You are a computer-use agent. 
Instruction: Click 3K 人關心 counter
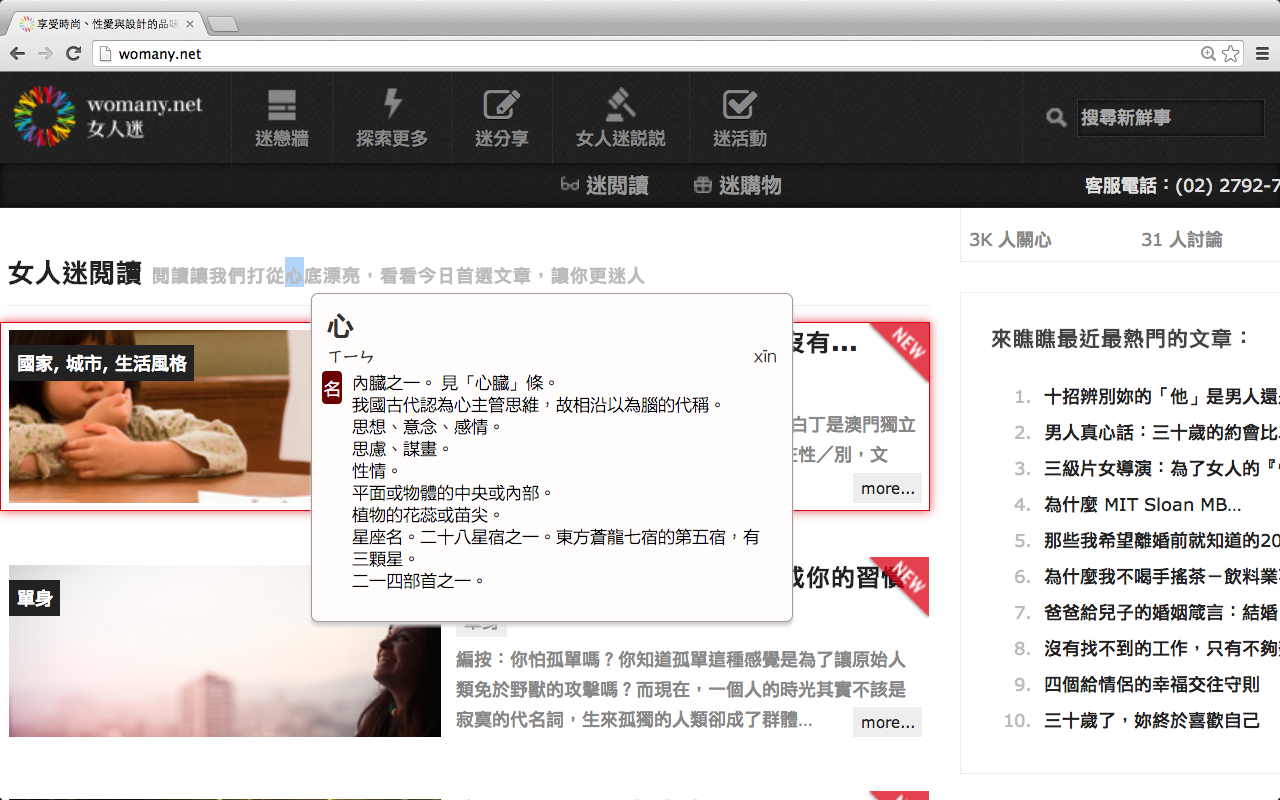(x=1010, y=239)
